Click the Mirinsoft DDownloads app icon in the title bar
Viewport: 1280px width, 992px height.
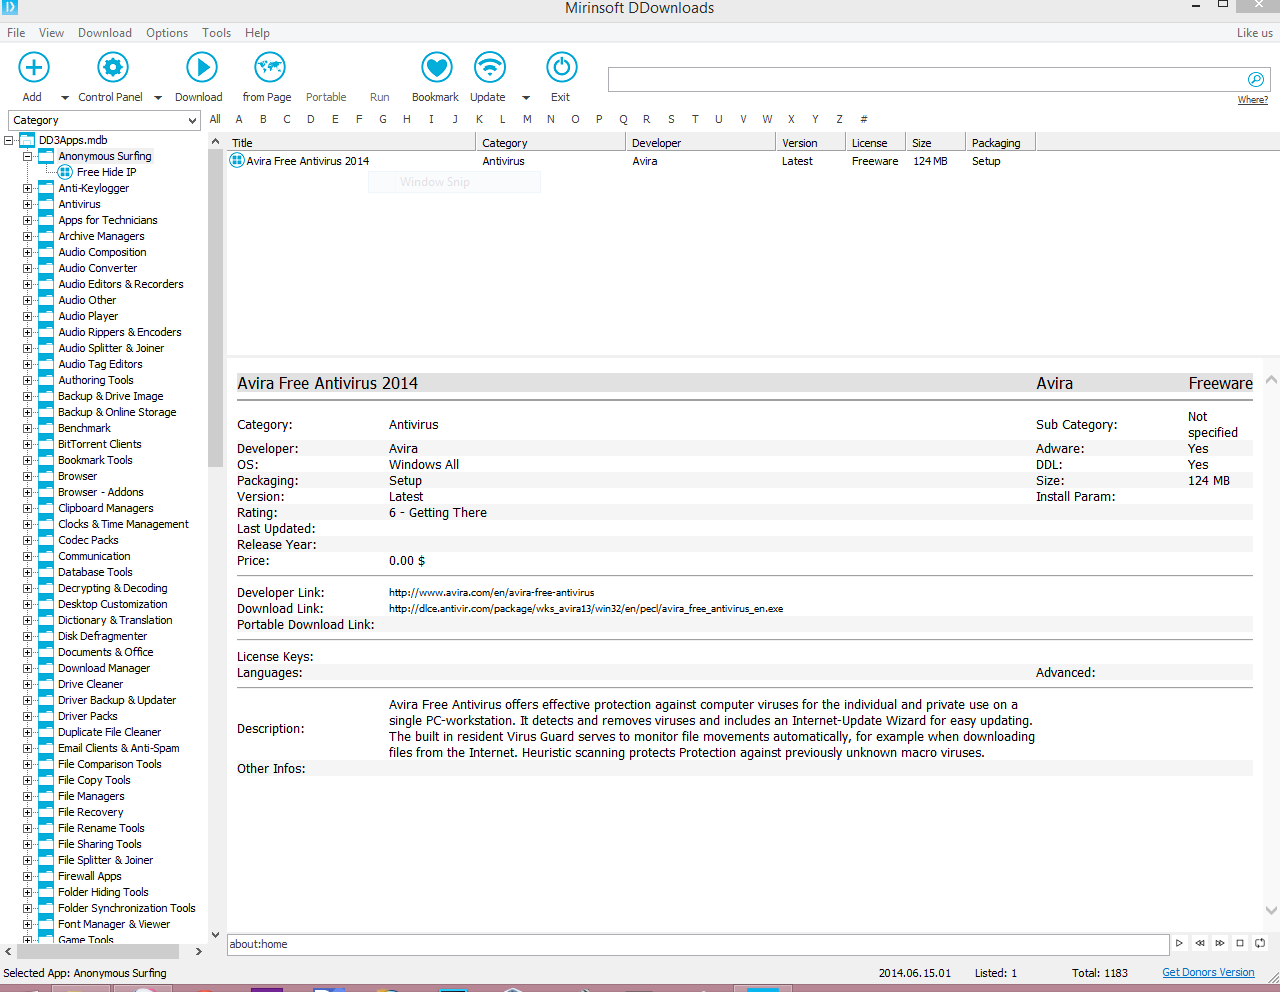[9, 7]
